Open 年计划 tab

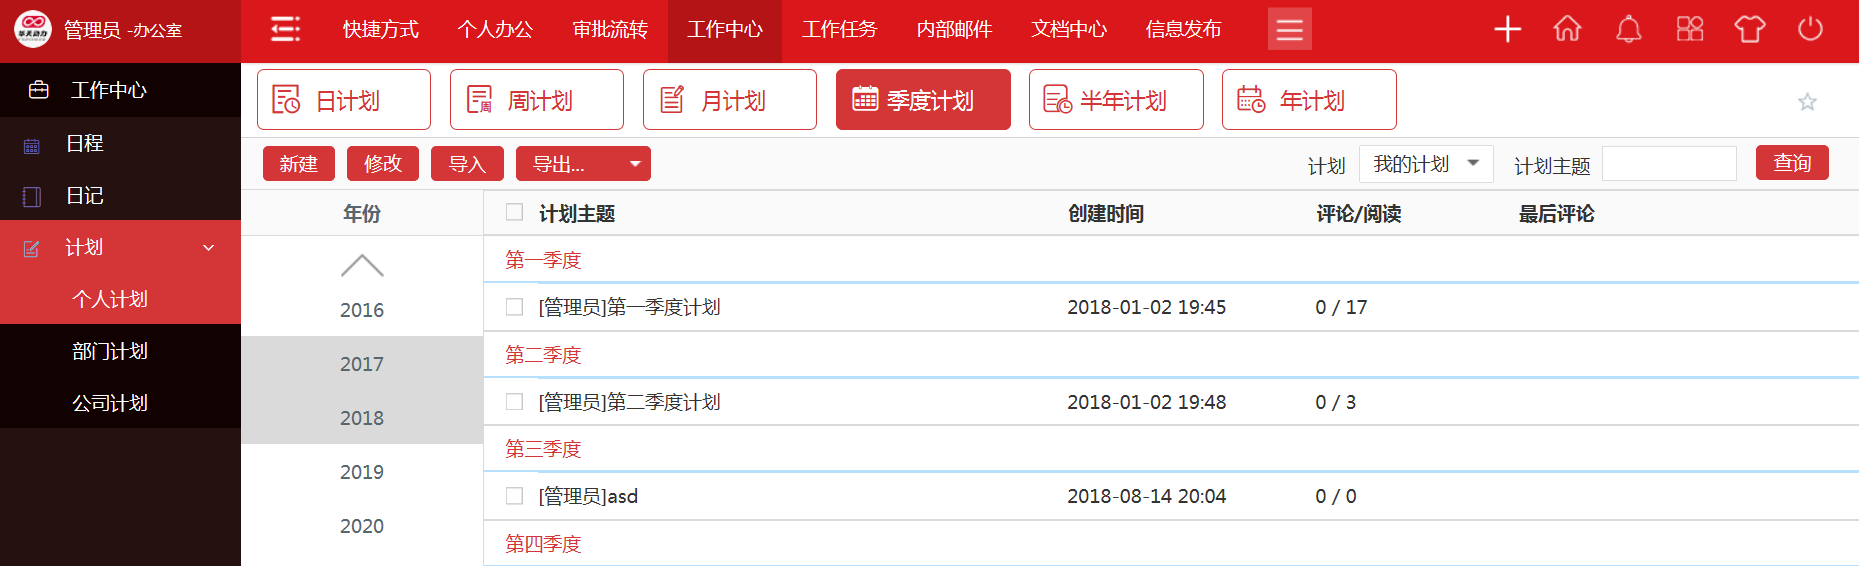click(x=1309, y=100)
